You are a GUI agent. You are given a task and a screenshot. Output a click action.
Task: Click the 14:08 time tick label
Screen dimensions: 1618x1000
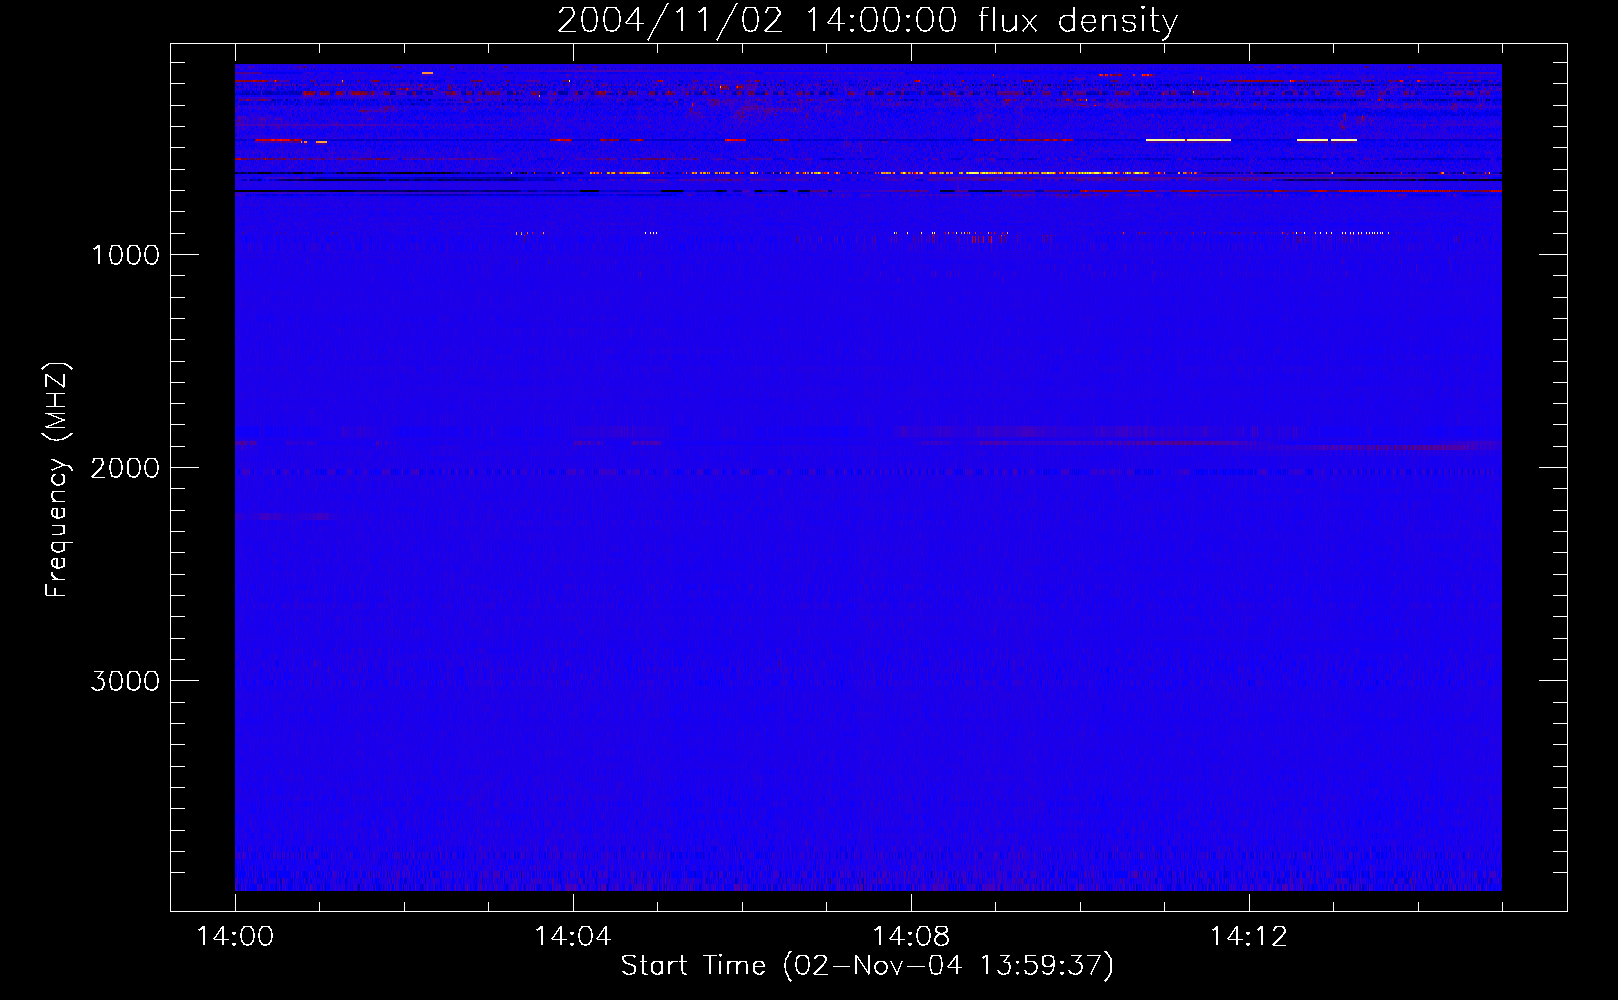pyautogui.click(x=911, y=937)
